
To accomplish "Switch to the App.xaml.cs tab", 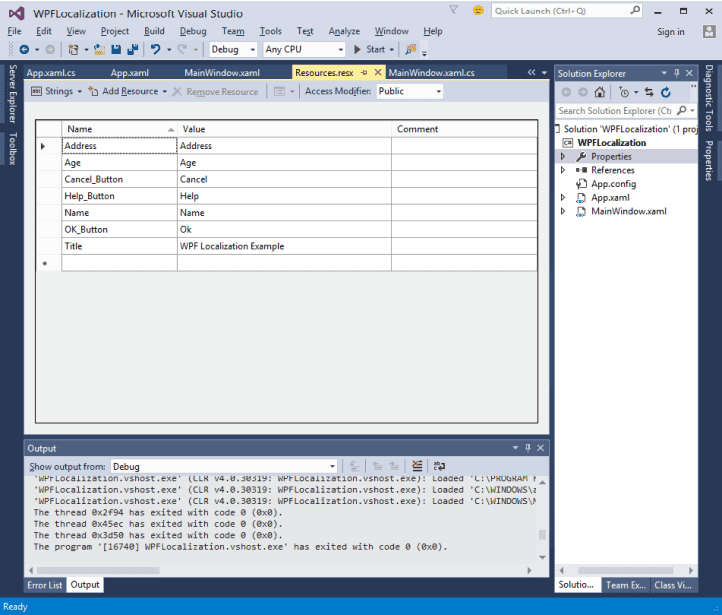I will click(x=51, y=73).
